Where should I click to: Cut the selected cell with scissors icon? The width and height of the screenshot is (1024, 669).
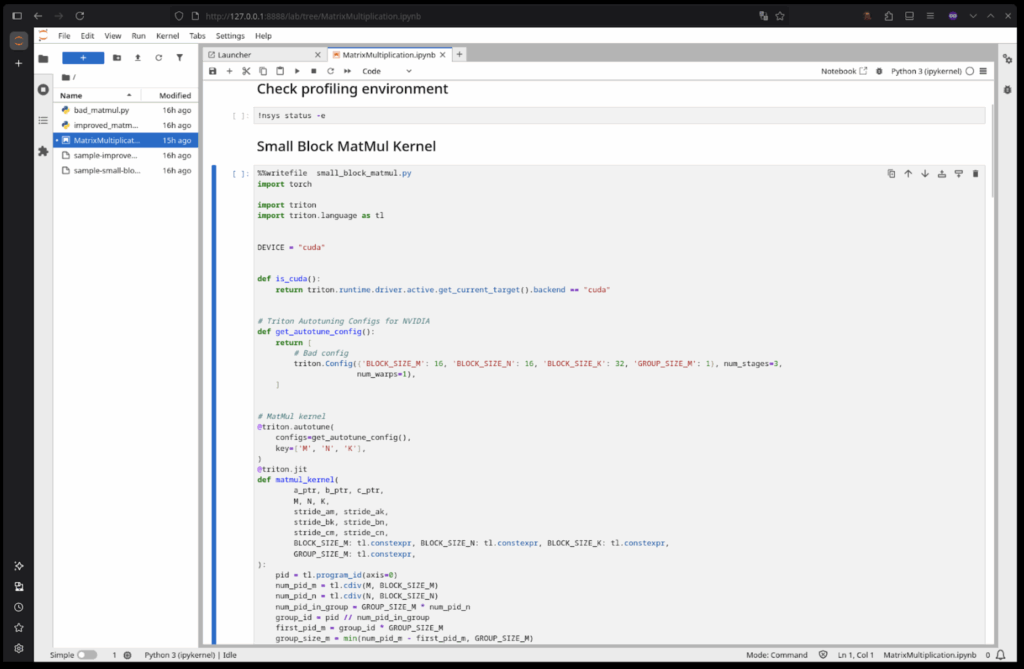tap(246, 71)
